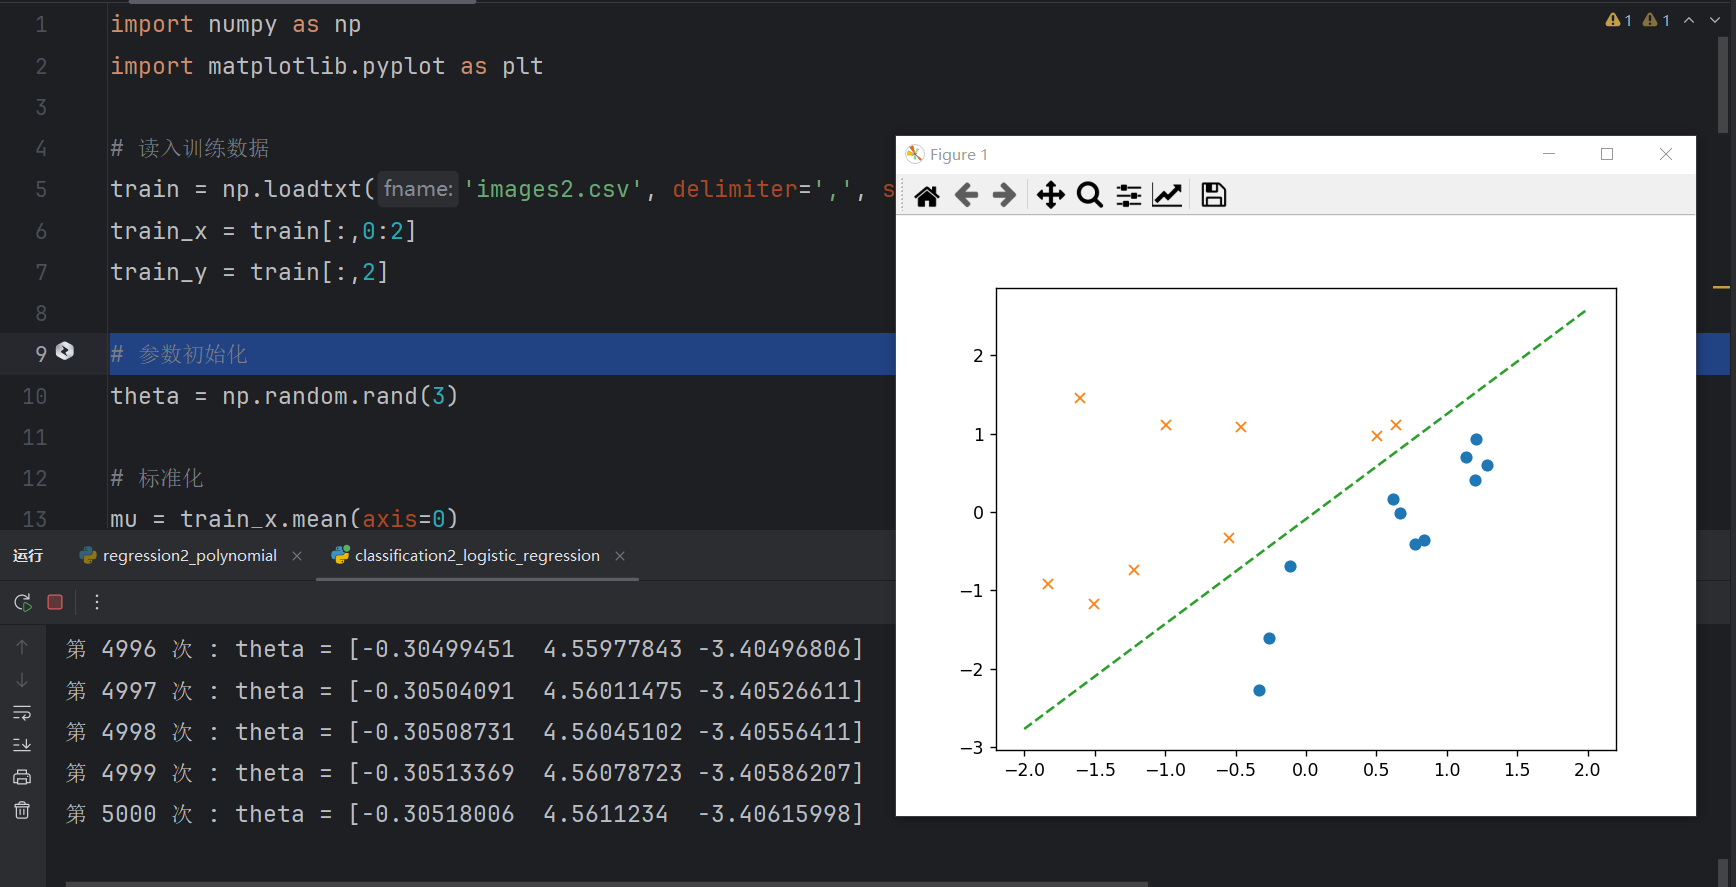1736x887 pixels.
Task: Select console row for iteration 4996
Action: 464,649
